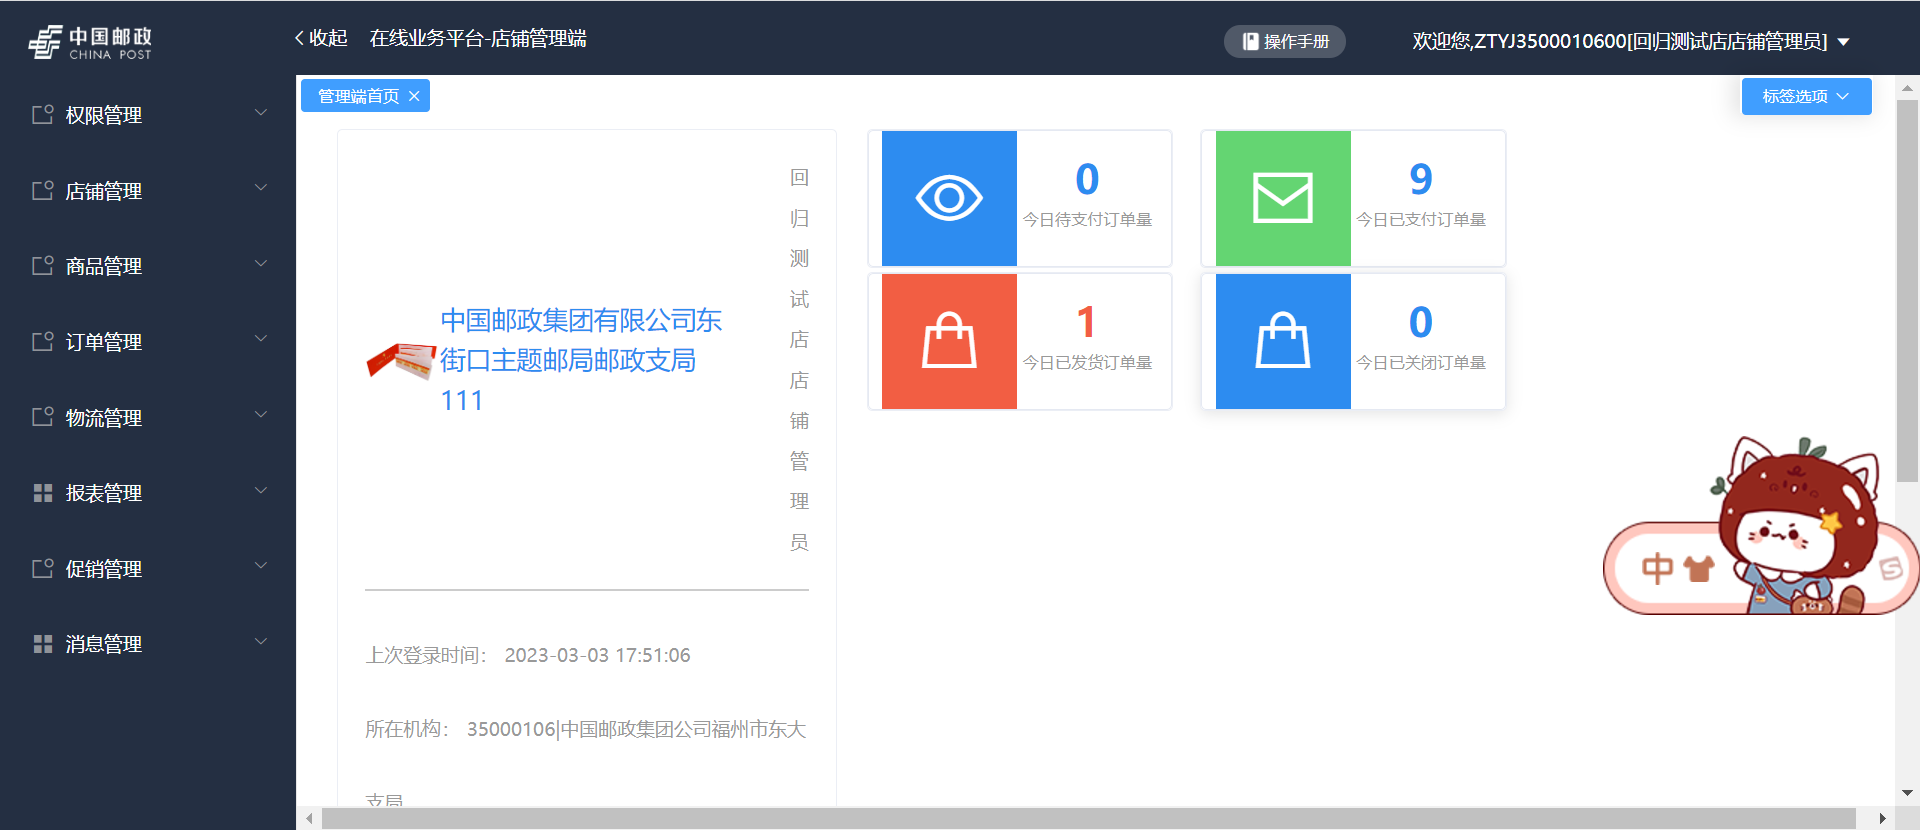Click the 消息管理 grid icon

click(x=43, y=643)
